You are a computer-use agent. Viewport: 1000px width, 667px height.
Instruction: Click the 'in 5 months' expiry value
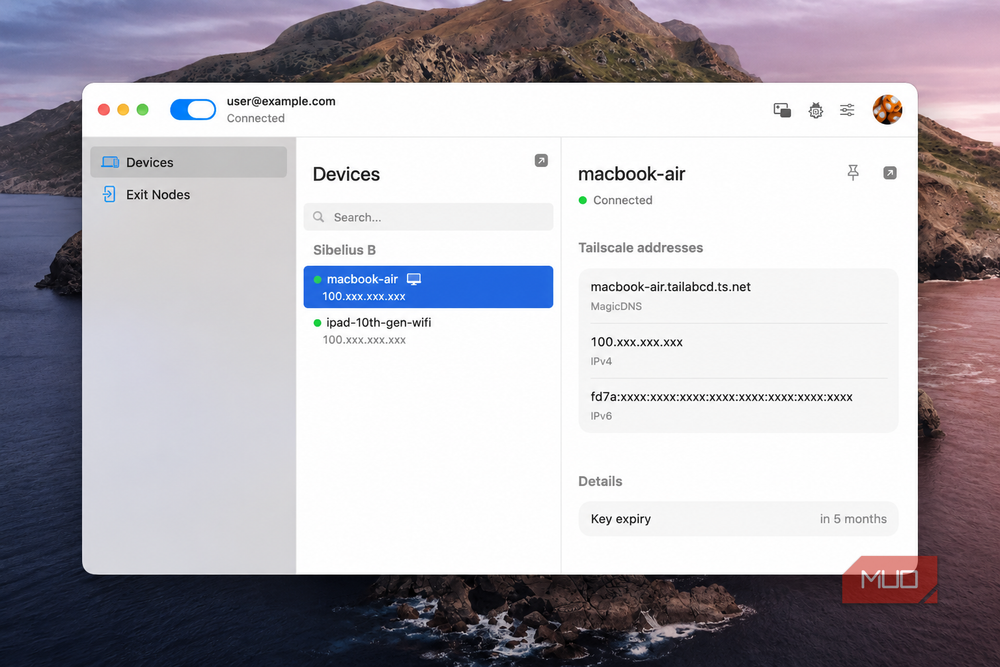tap(853, 518)
